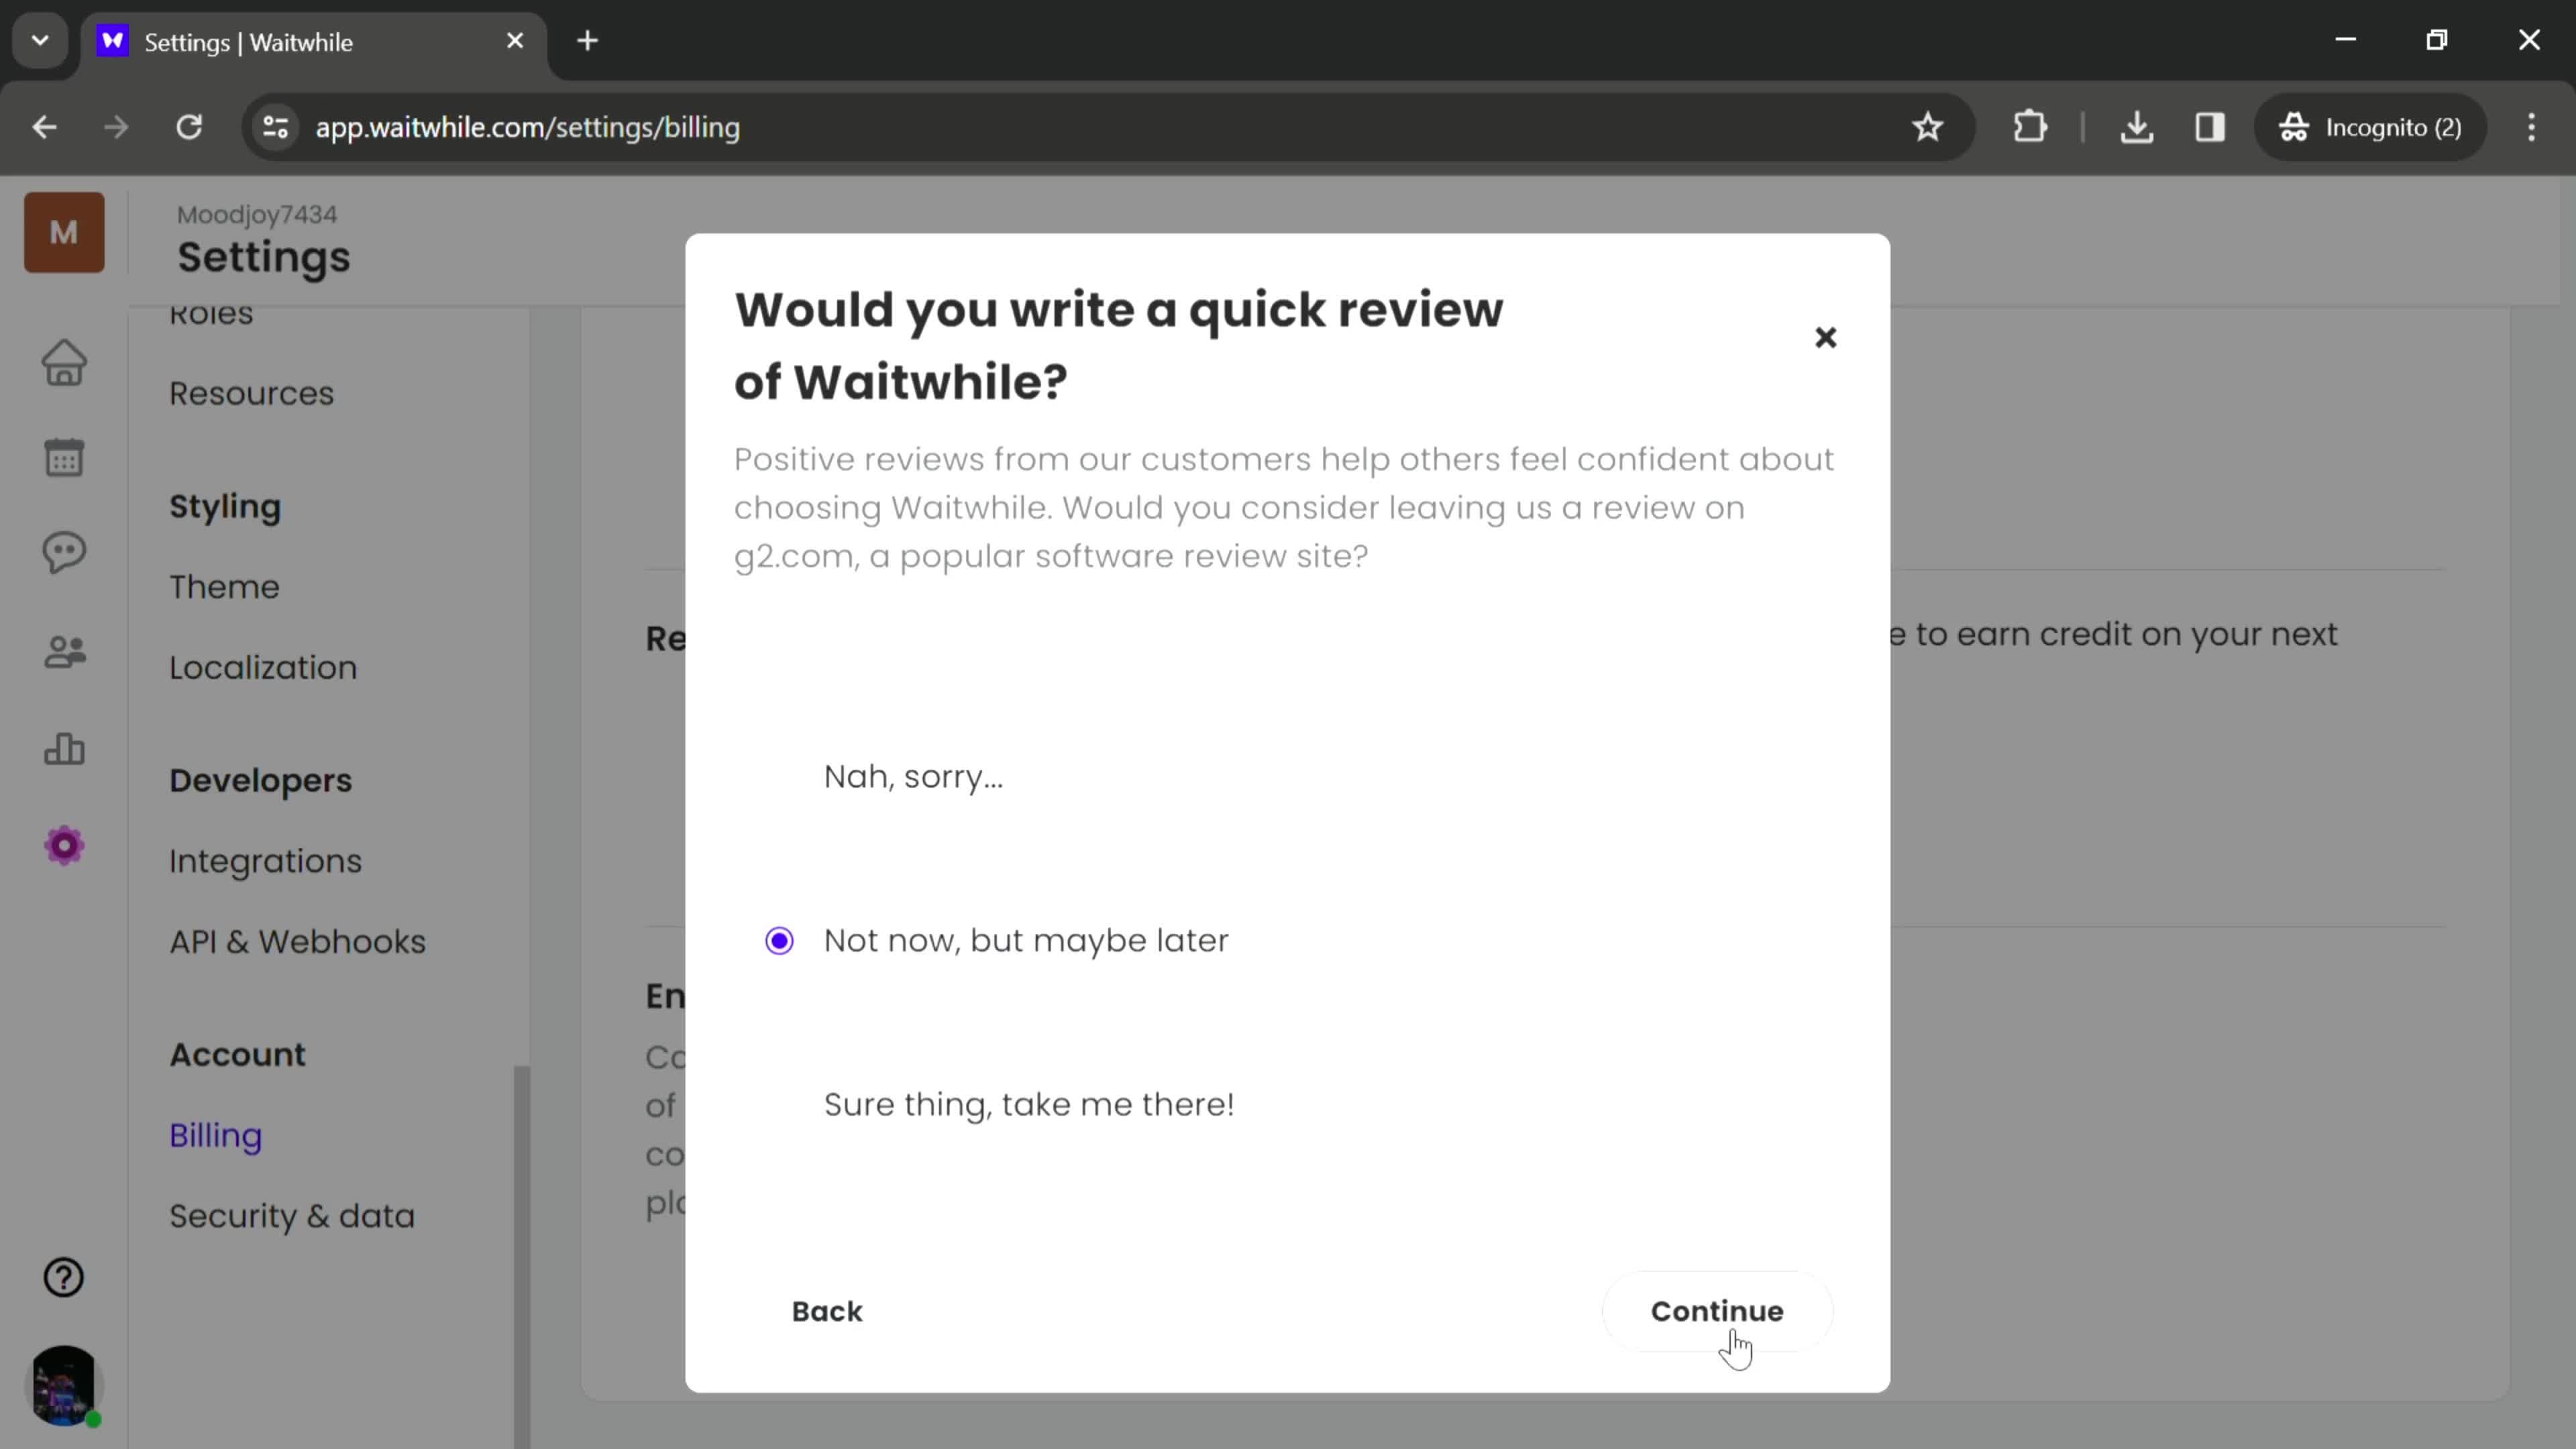
Task: Click the M account logo tile
Action: [x=64, y=232]
